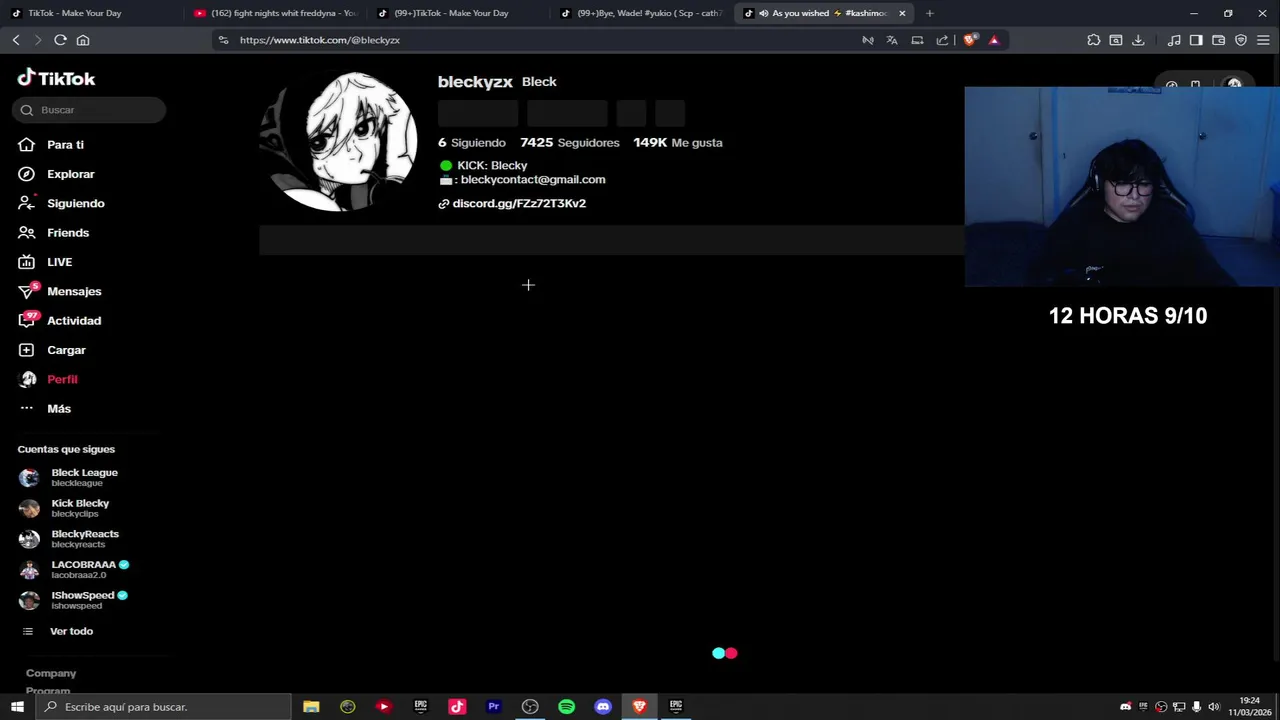Click the Company footer link
1280x720 pixels.
pos(51,673)
